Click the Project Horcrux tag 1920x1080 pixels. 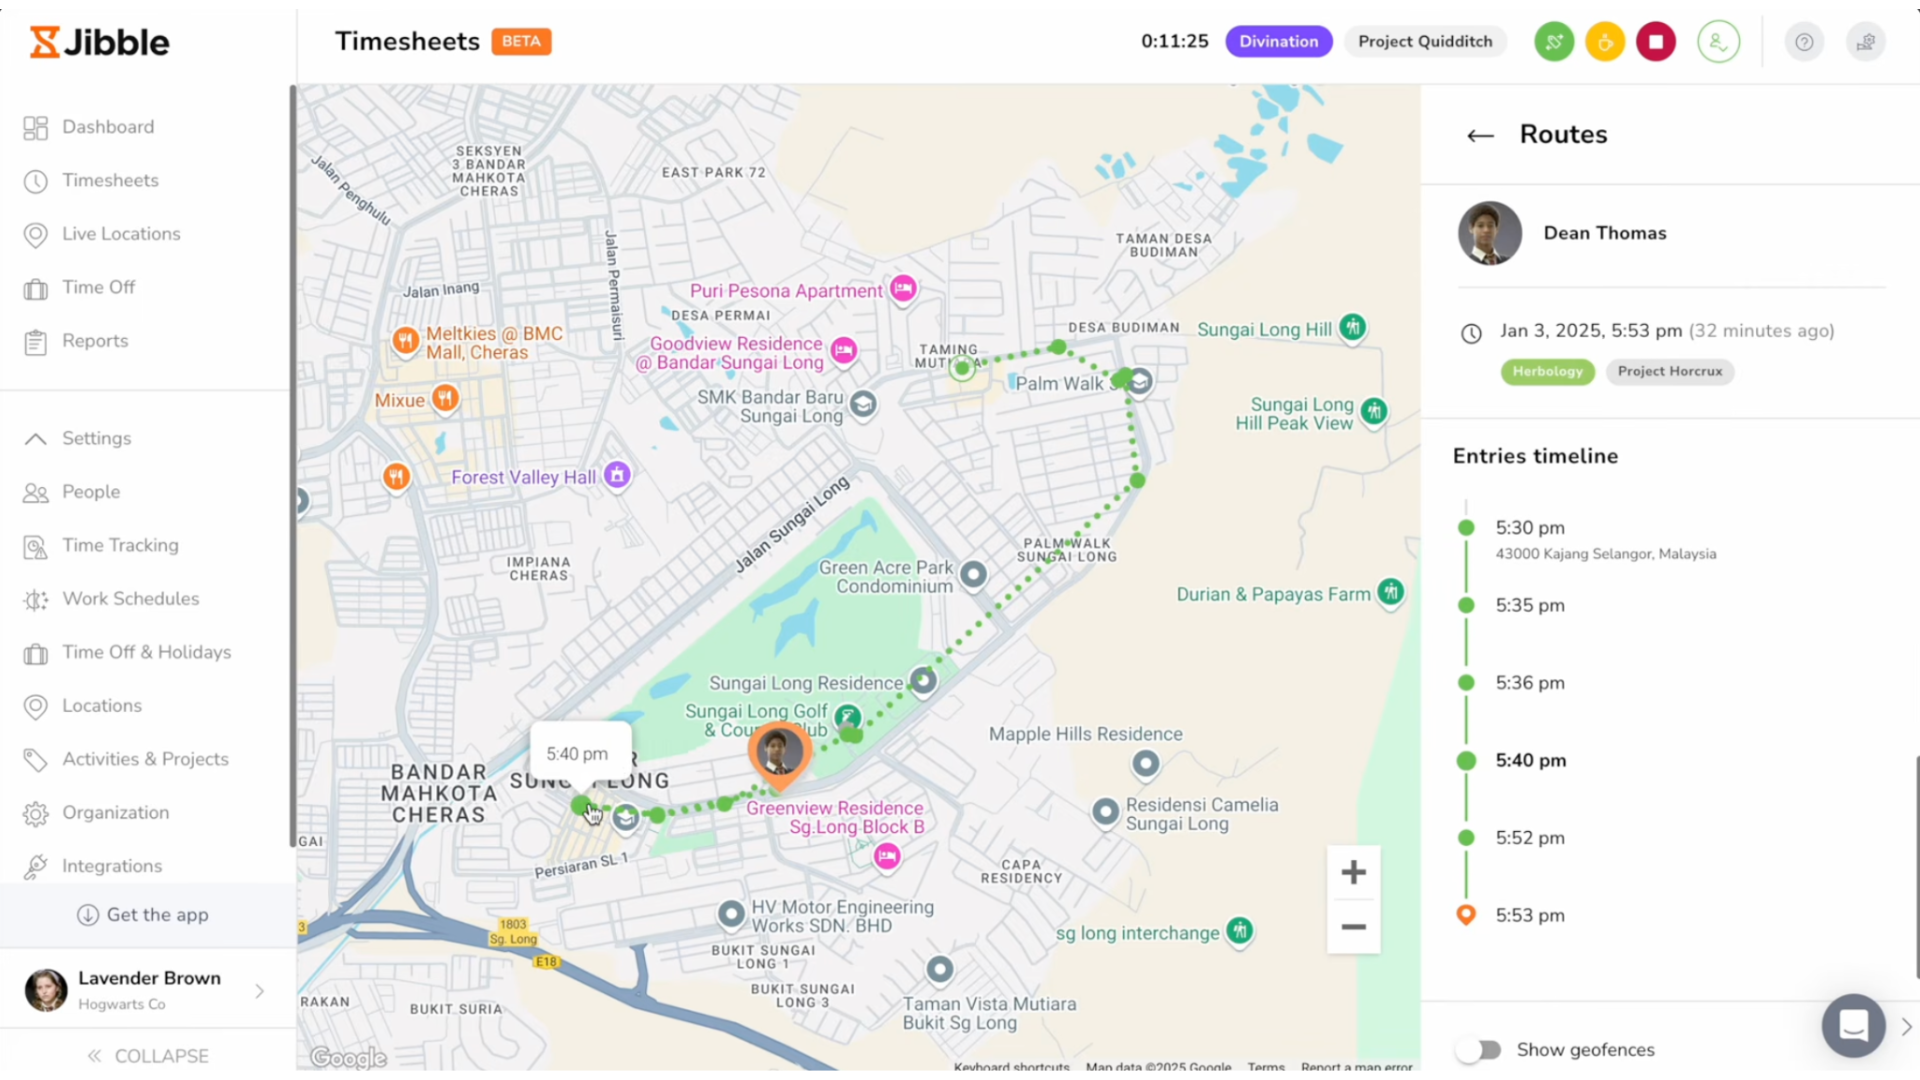[x=1669, y=371]
